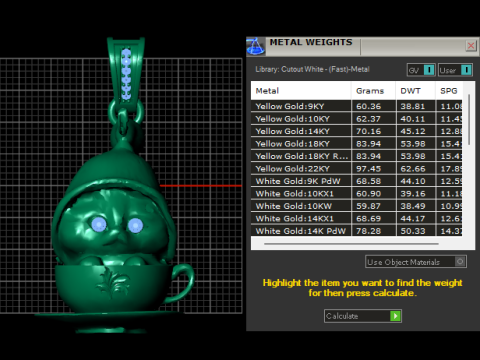Toggle the User library switch

click(455, 70)
